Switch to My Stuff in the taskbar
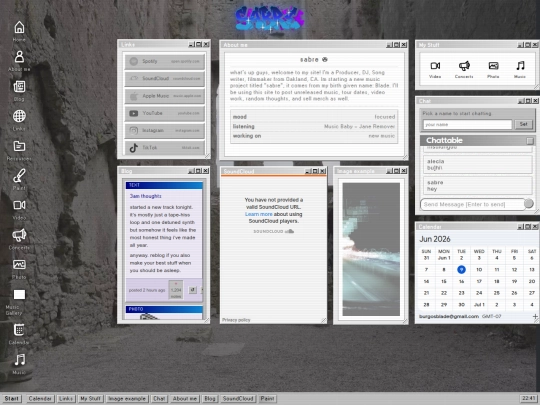The image size is (540, 405). (x=90, y=398)
